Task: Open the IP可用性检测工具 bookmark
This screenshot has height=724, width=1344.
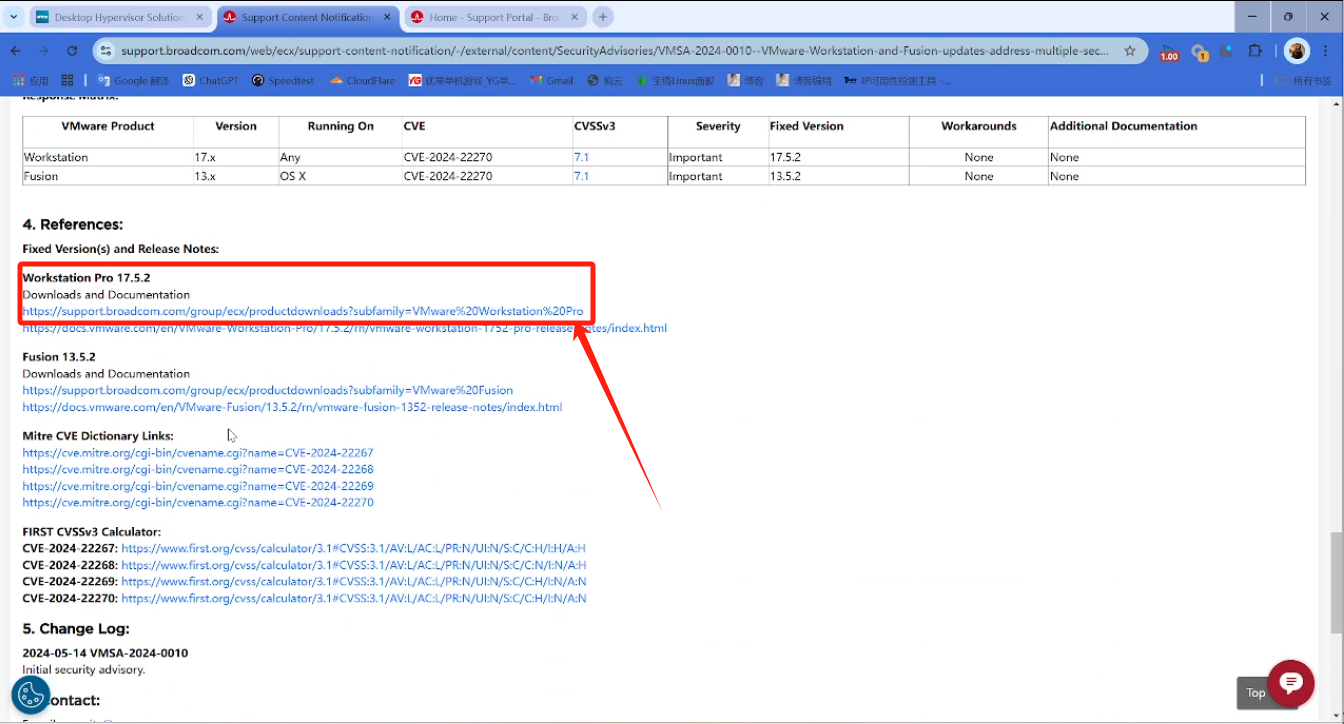Action: pos(898,80)
